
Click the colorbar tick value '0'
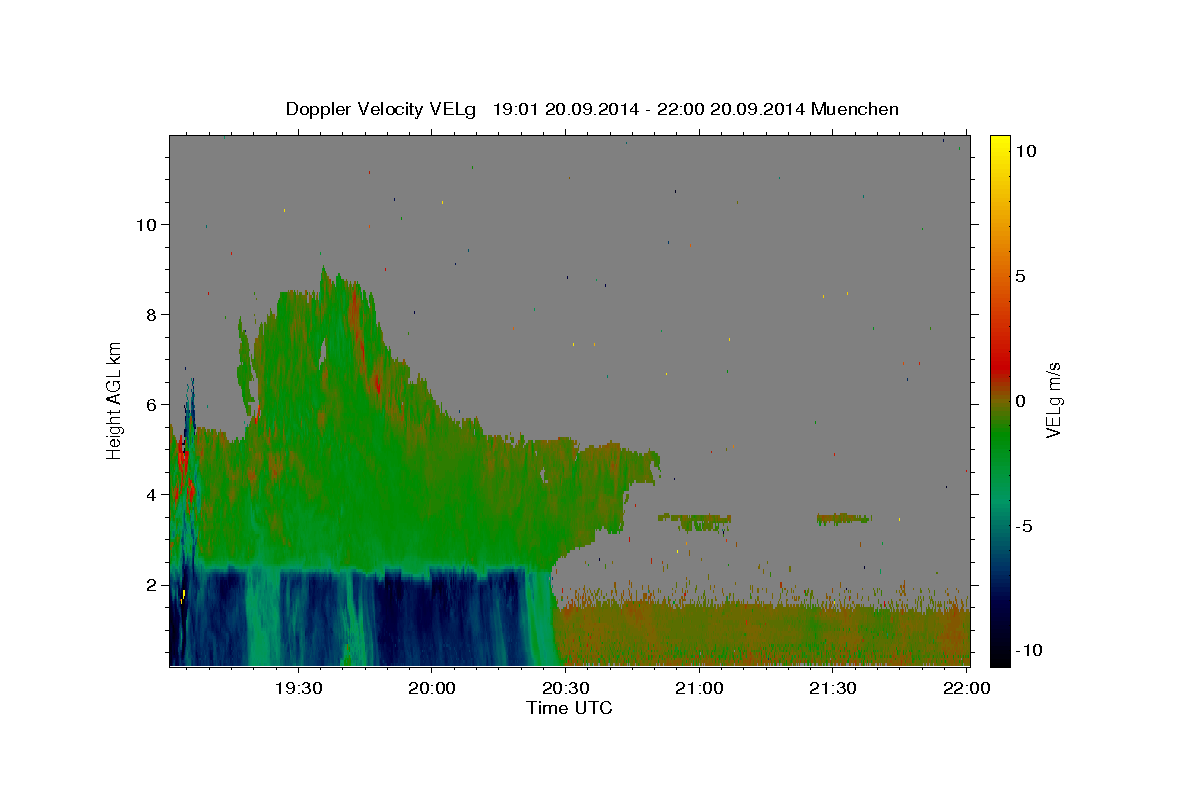1020,401
